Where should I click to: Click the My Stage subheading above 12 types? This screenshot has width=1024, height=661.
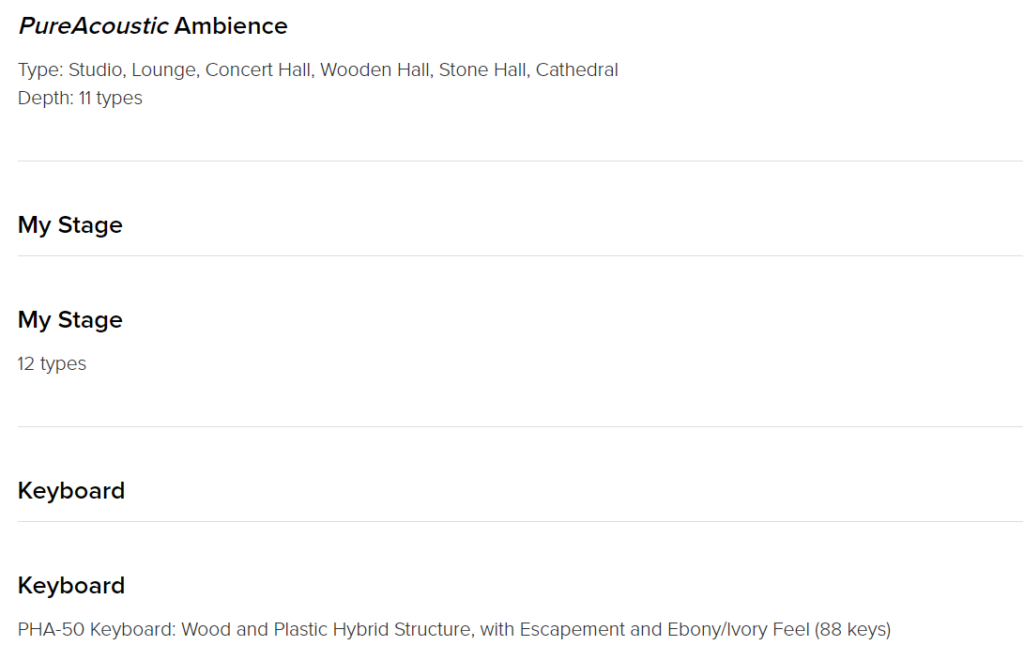point(70,319)
